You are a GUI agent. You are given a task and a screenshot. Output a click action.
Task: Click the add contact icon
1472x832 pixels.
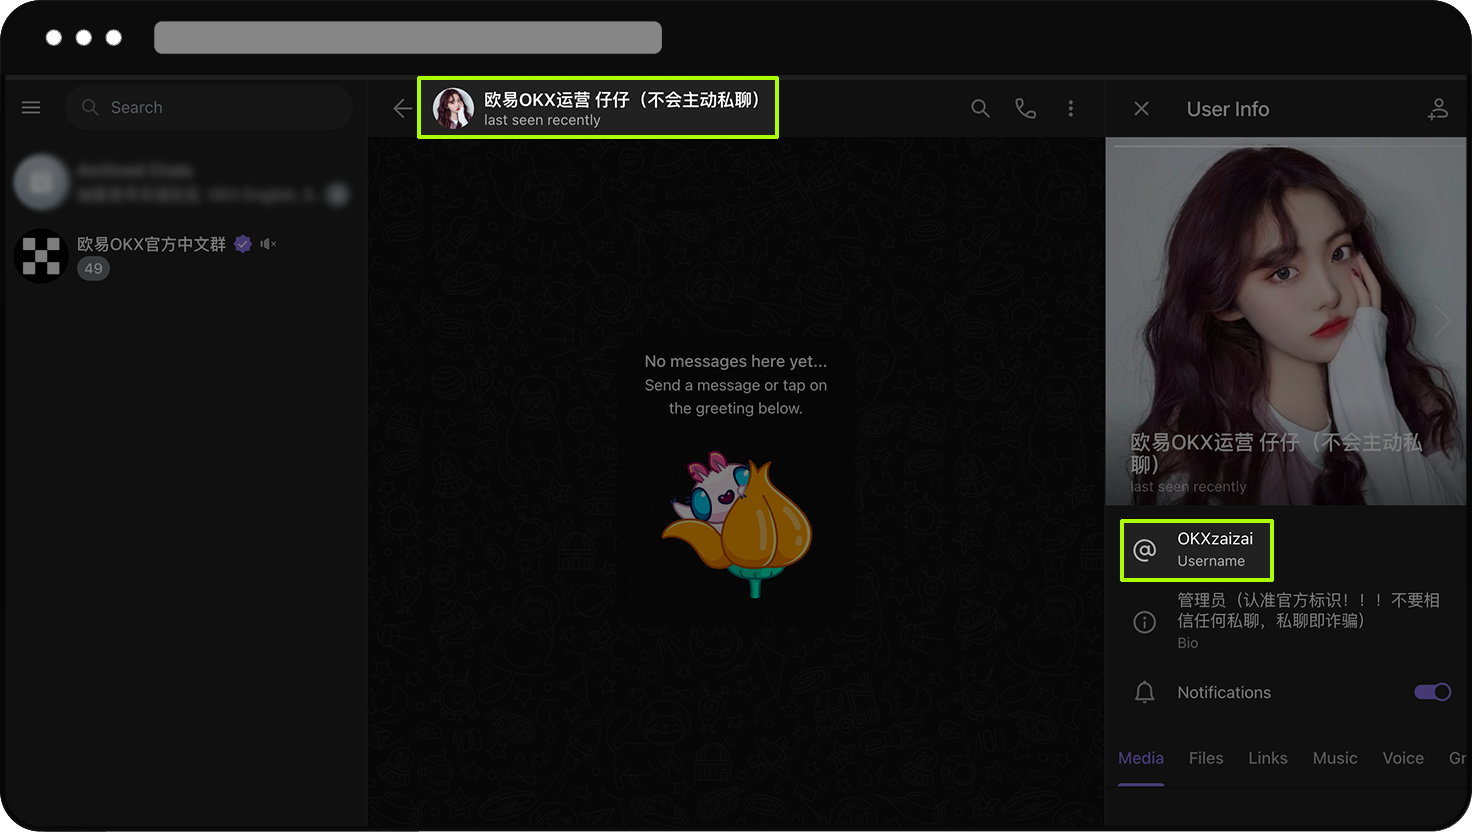coord(1437,109)
